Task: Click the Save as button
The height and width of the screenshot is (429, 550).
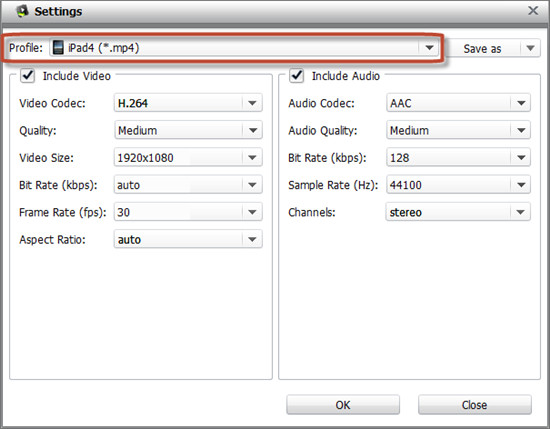Action: click(483, 48)
